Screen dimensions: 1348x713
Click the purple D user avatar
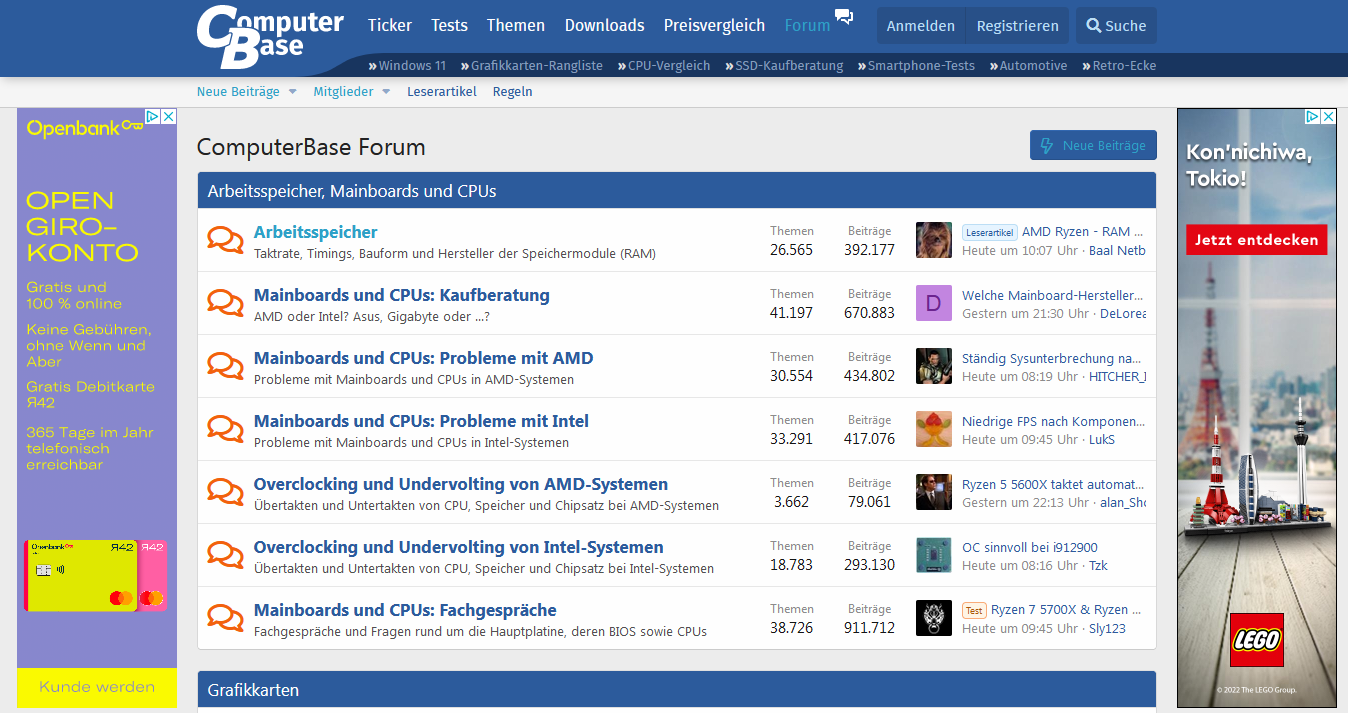click(x=933, y=303)
